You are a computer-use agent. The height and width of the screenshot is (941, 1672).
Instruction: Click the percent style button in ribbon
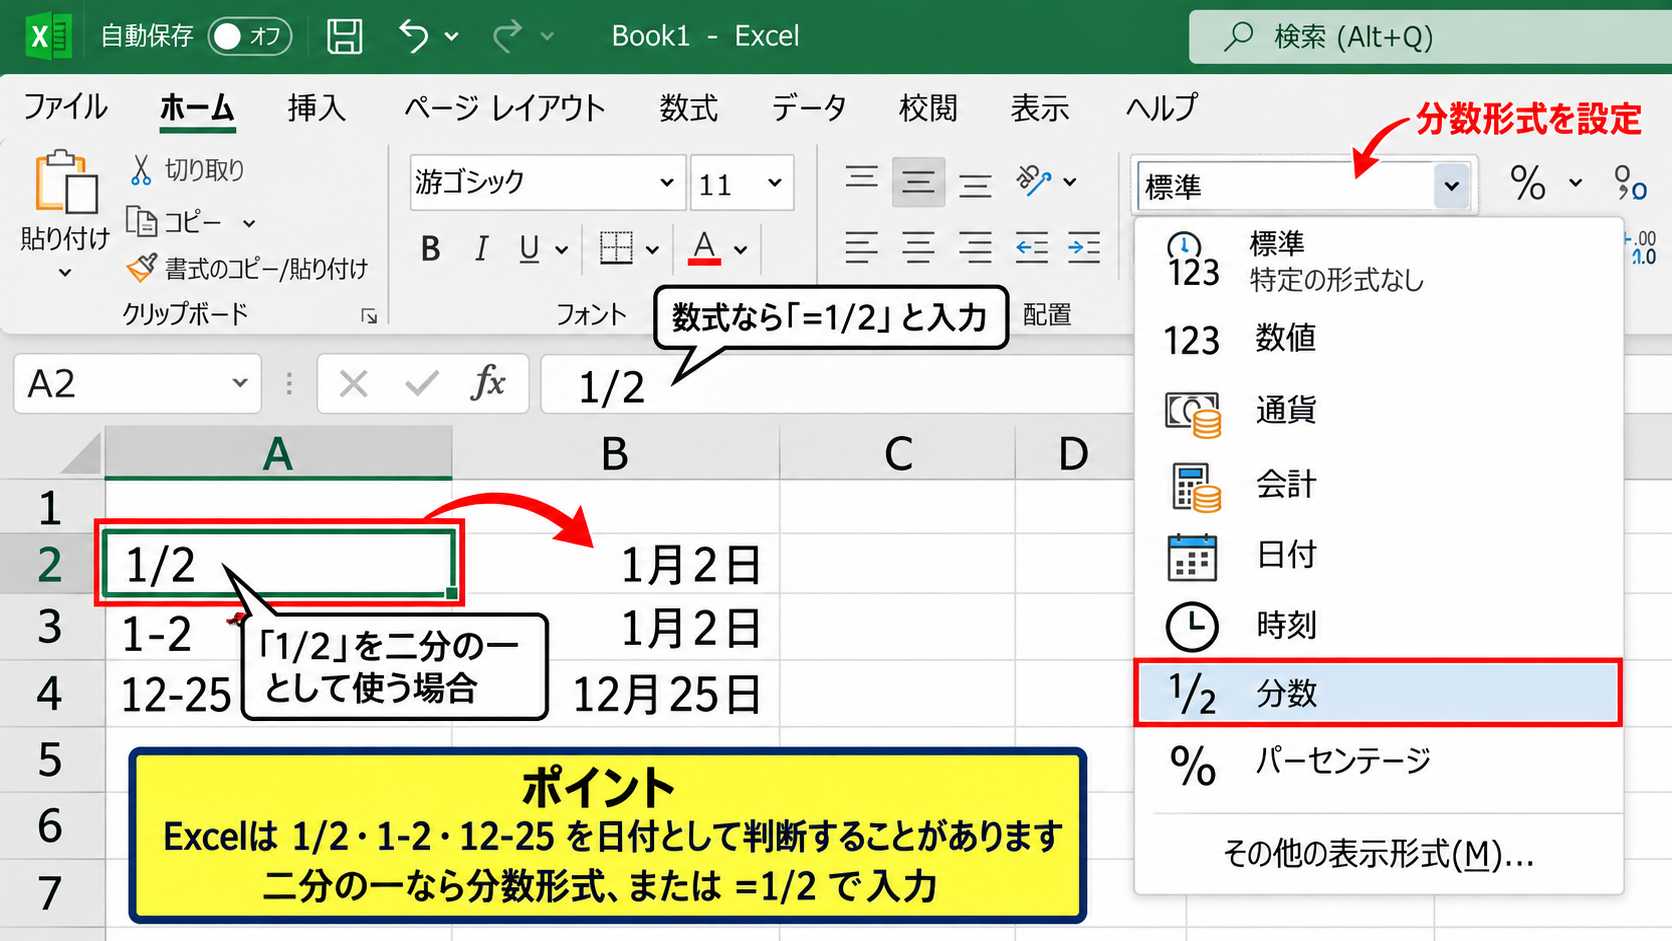tap(1528, 183)
